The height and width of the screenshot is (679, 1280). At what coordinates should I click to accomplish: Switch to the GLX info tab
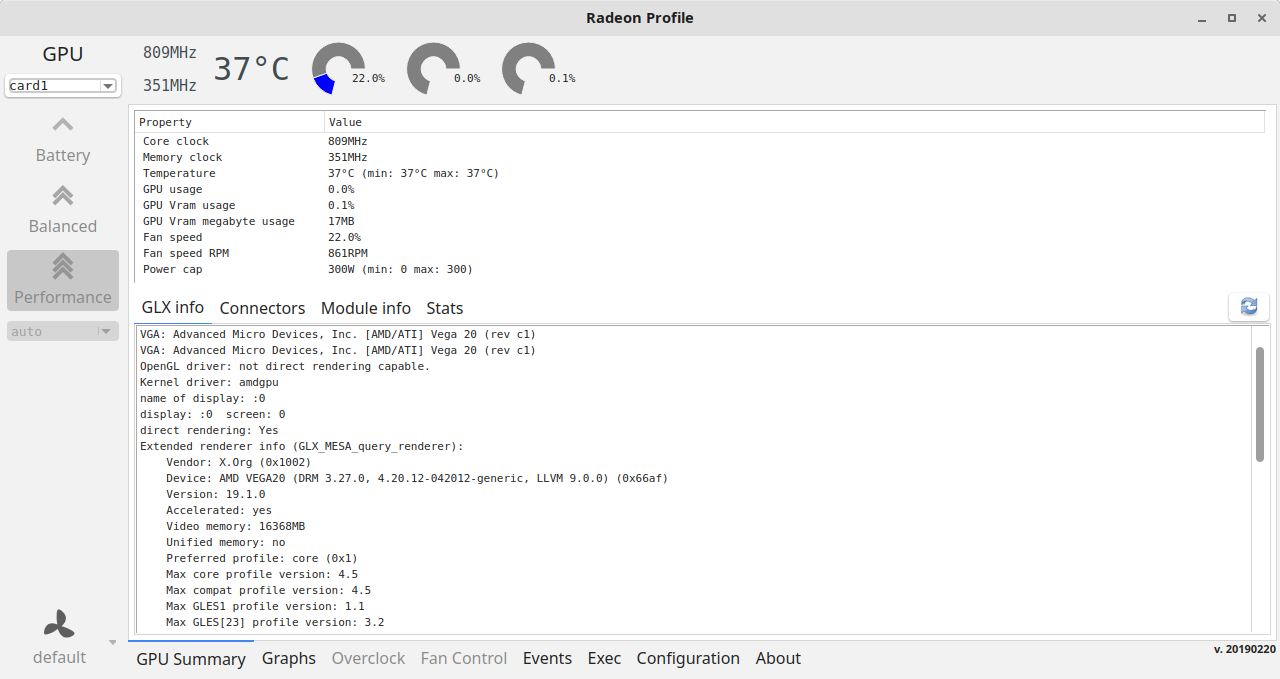coord(172,308)
